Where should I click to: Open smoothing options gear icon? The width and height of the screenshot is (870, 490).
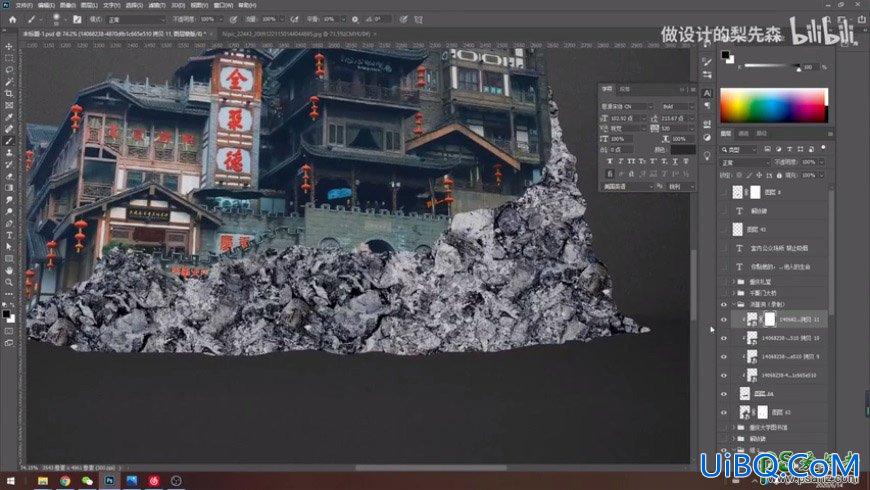(x=355, y=19)
